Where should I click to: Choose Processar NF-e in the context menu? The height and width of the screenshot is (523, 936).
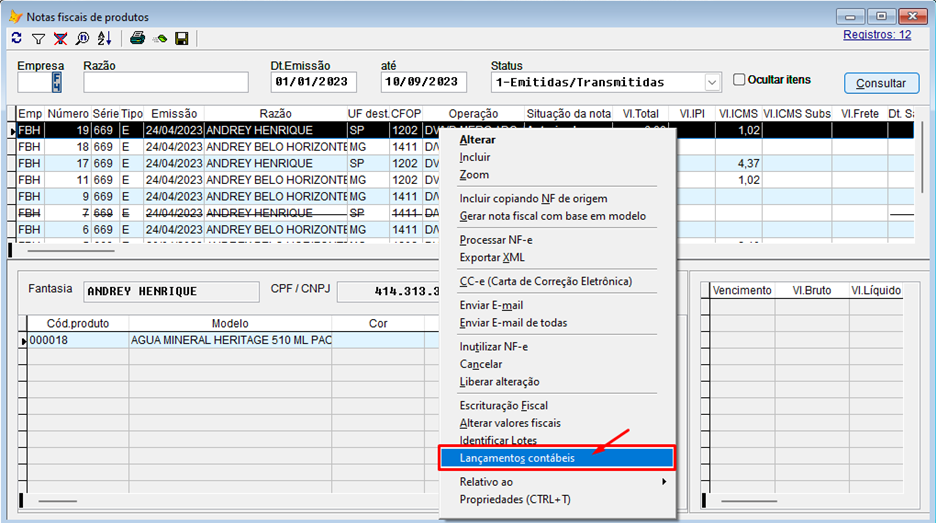[495, 240]
